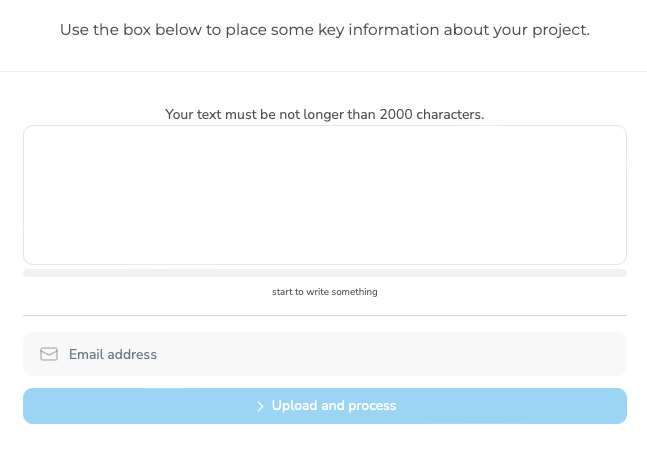Viewport: 647px width, 451px height.
Task: Select the 'Upload and process' label text
Action: coord(334,406)
